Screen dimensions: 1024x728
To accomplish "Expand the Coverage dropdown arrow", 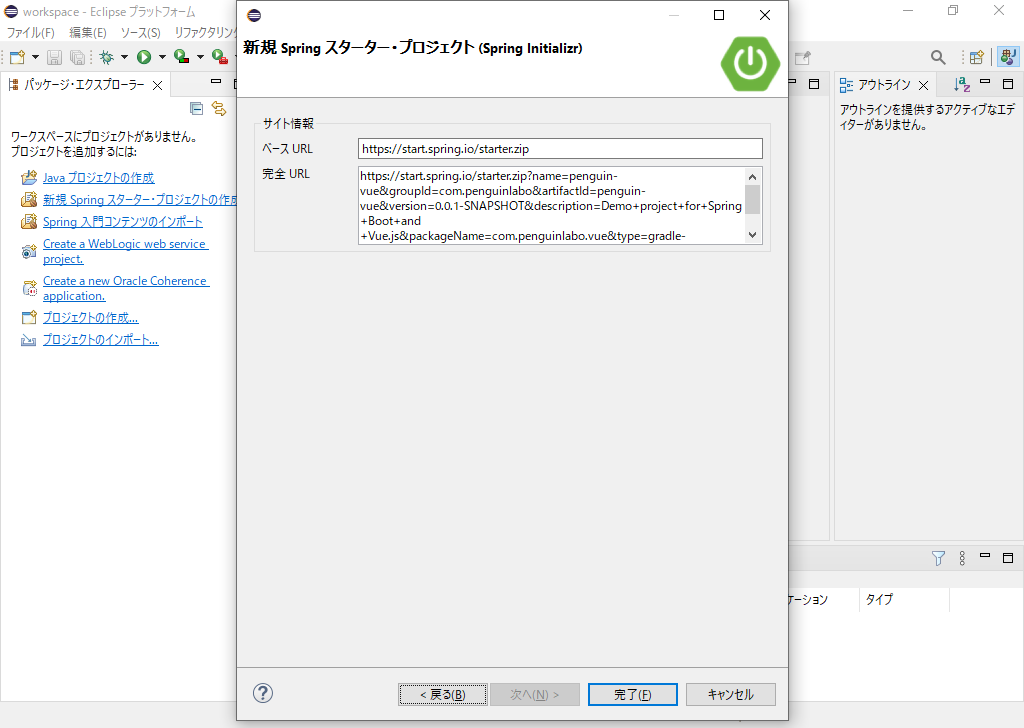I will [x=200, y=57].
